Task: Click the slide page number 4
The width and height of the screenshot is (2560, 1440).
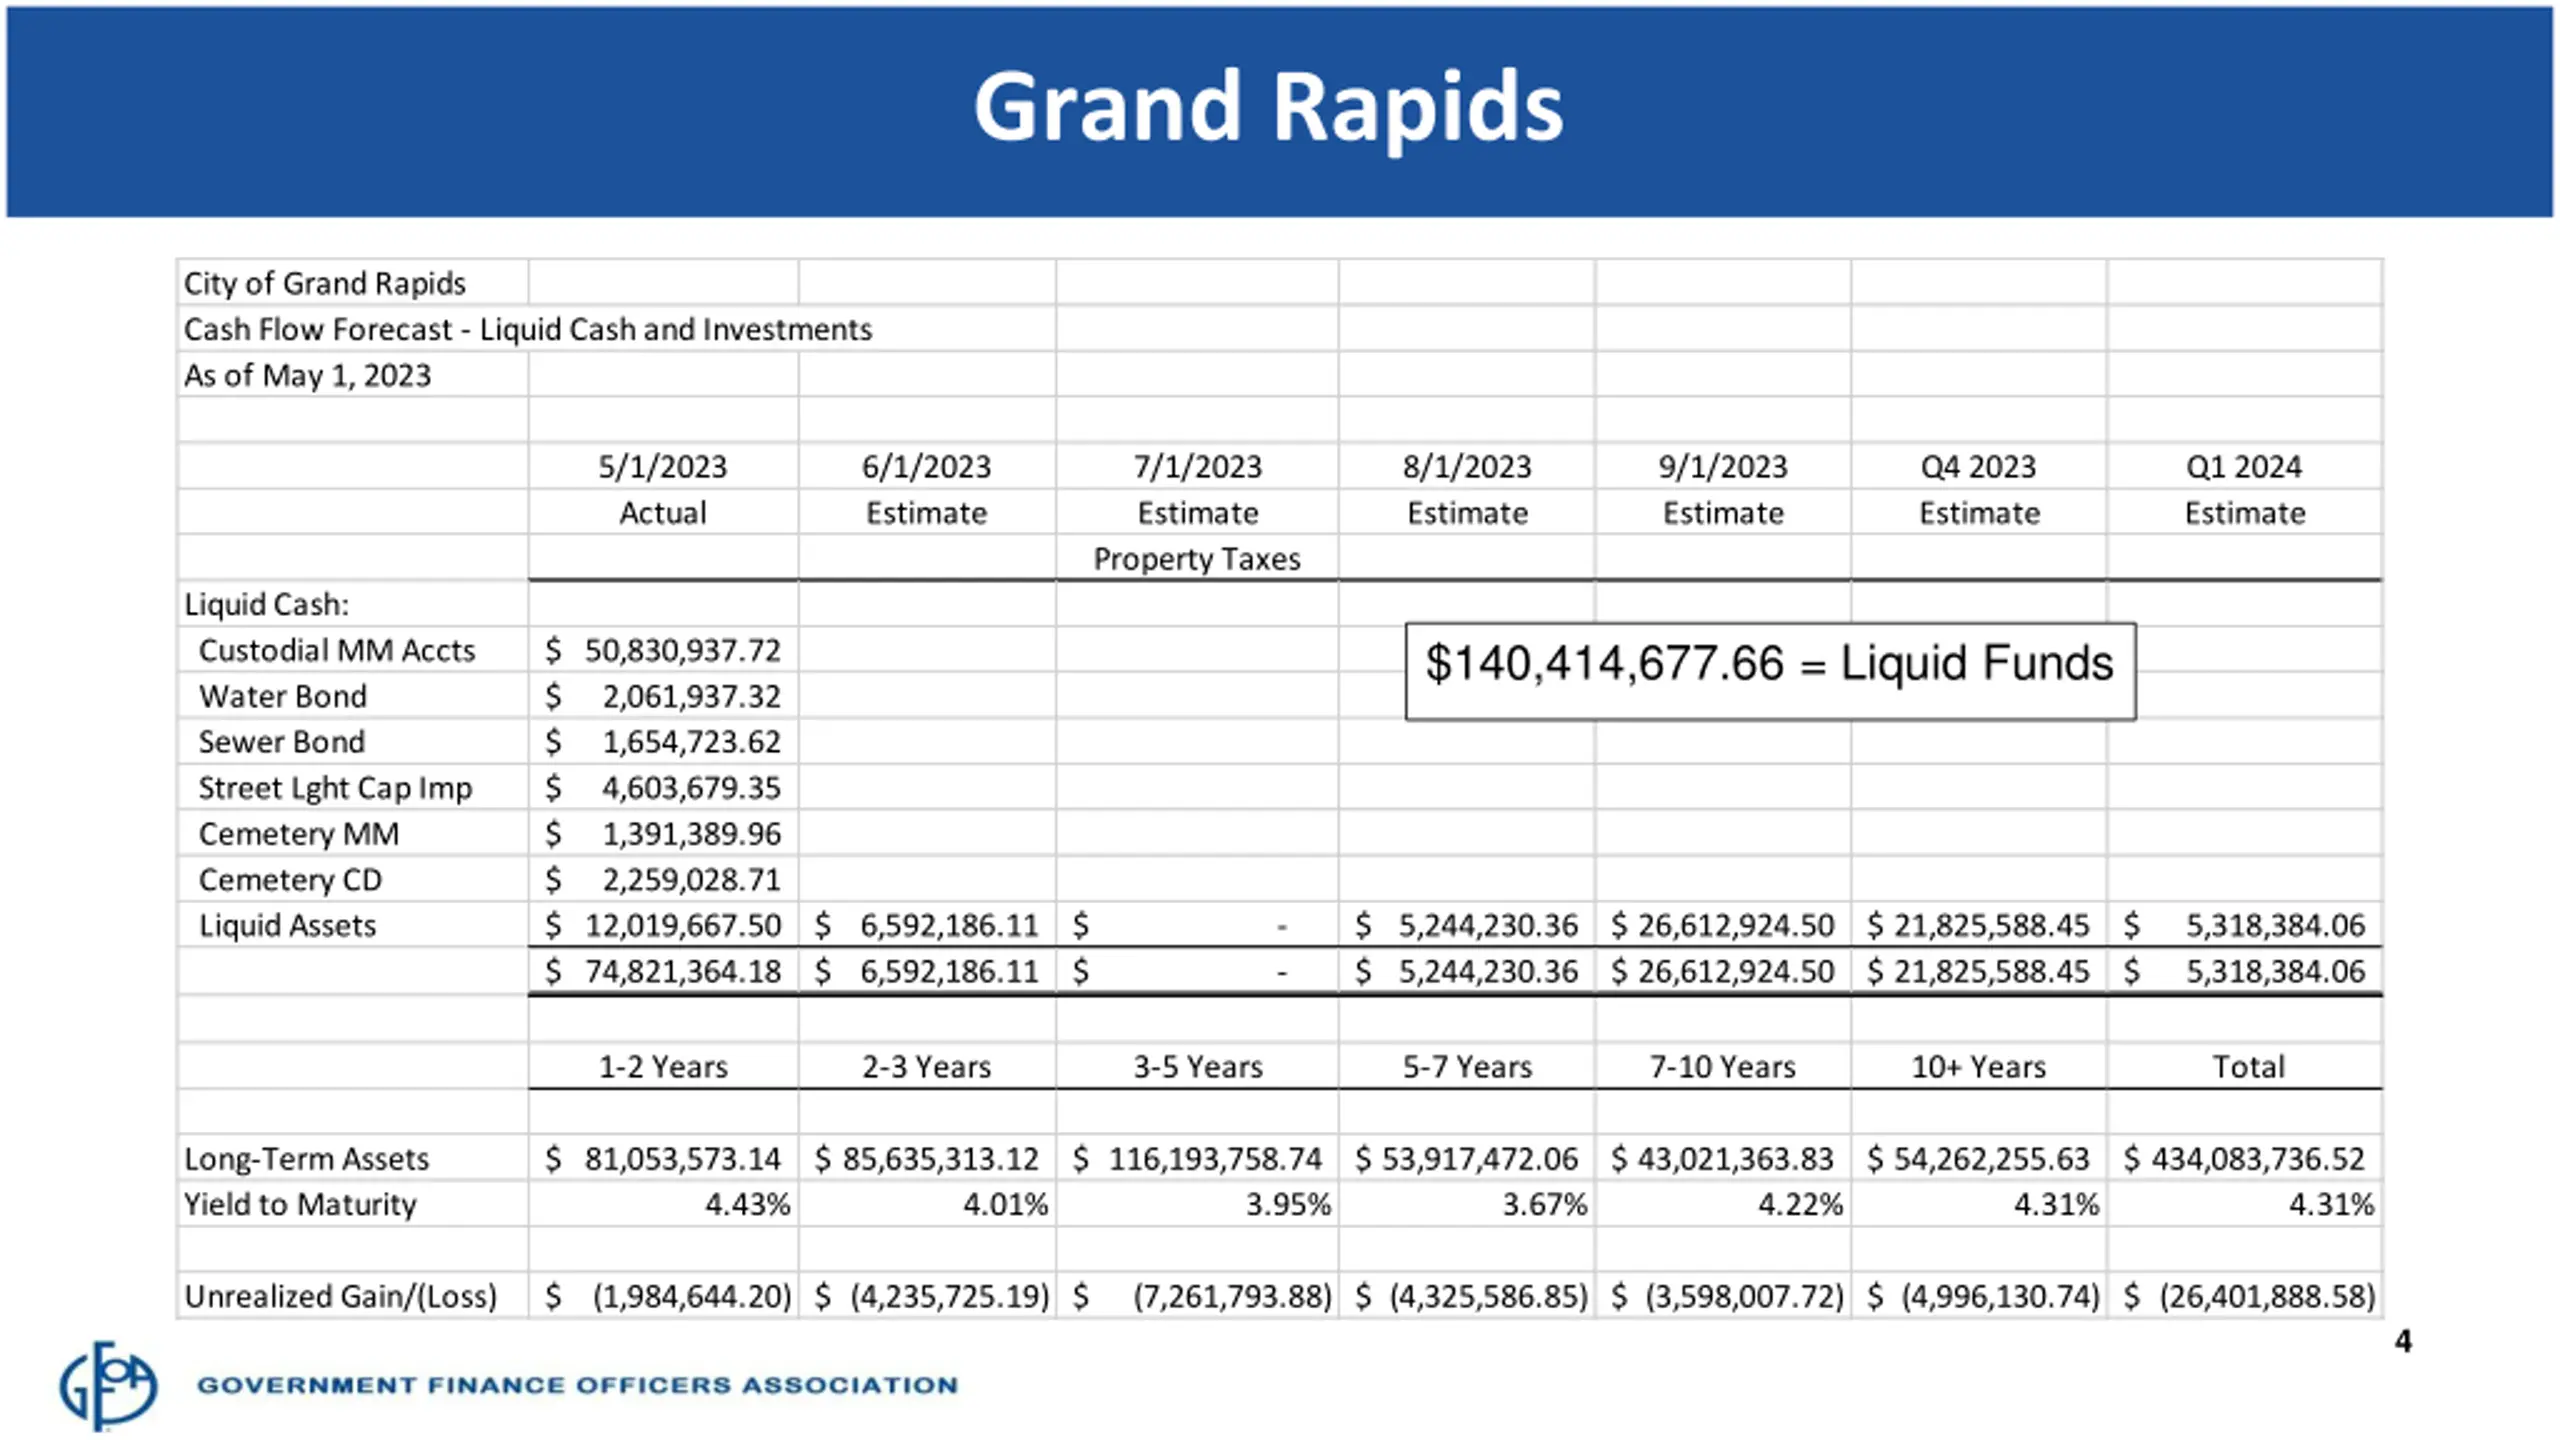Action: pos(2403,1341)
